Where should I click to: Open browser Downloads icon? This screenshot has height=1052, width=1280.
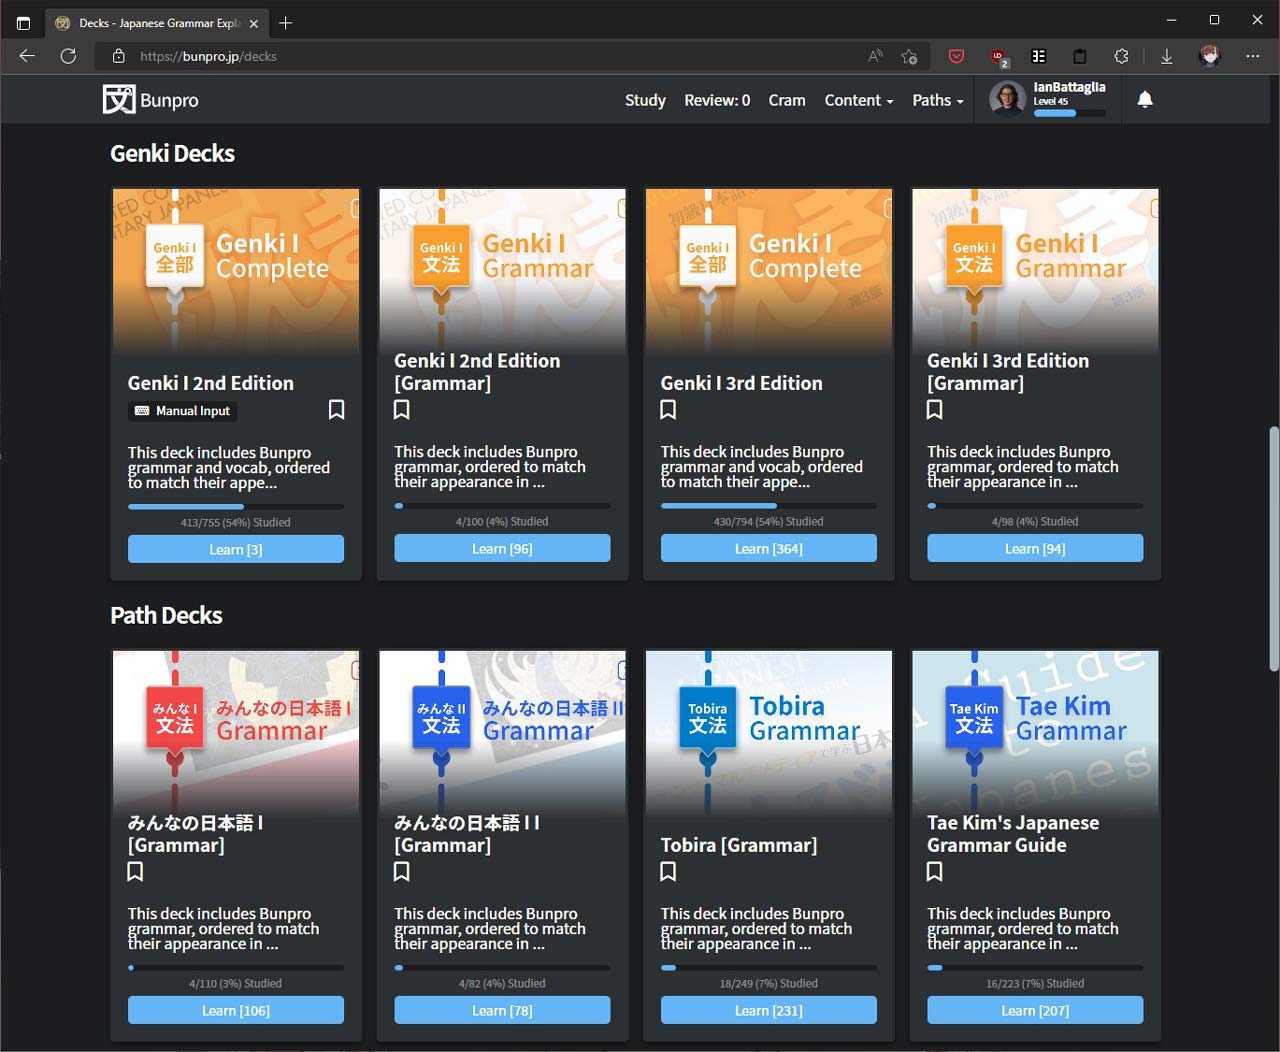pos(1166,56)
